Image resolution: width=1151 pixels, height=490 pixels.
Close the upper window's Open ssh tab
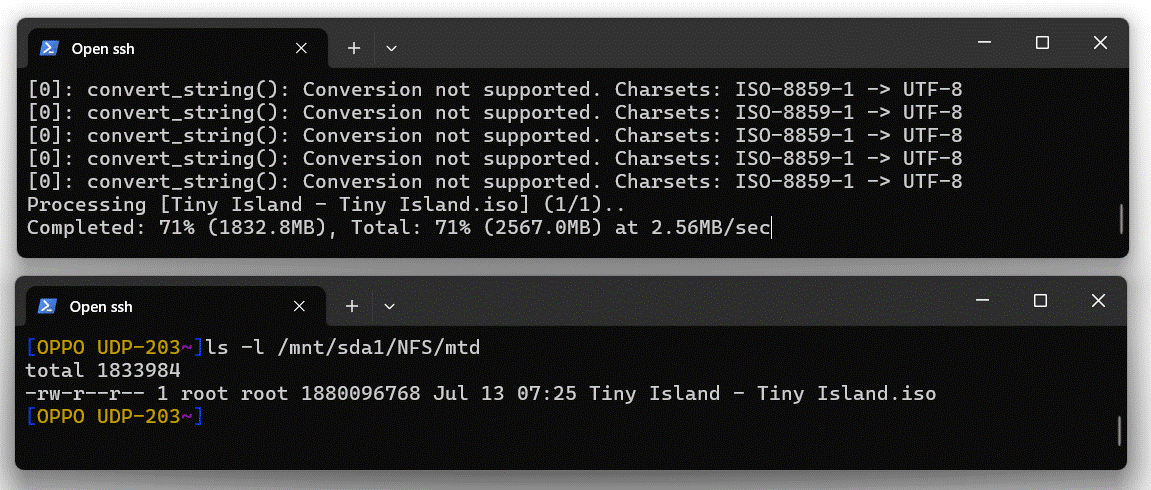(301, 48)
